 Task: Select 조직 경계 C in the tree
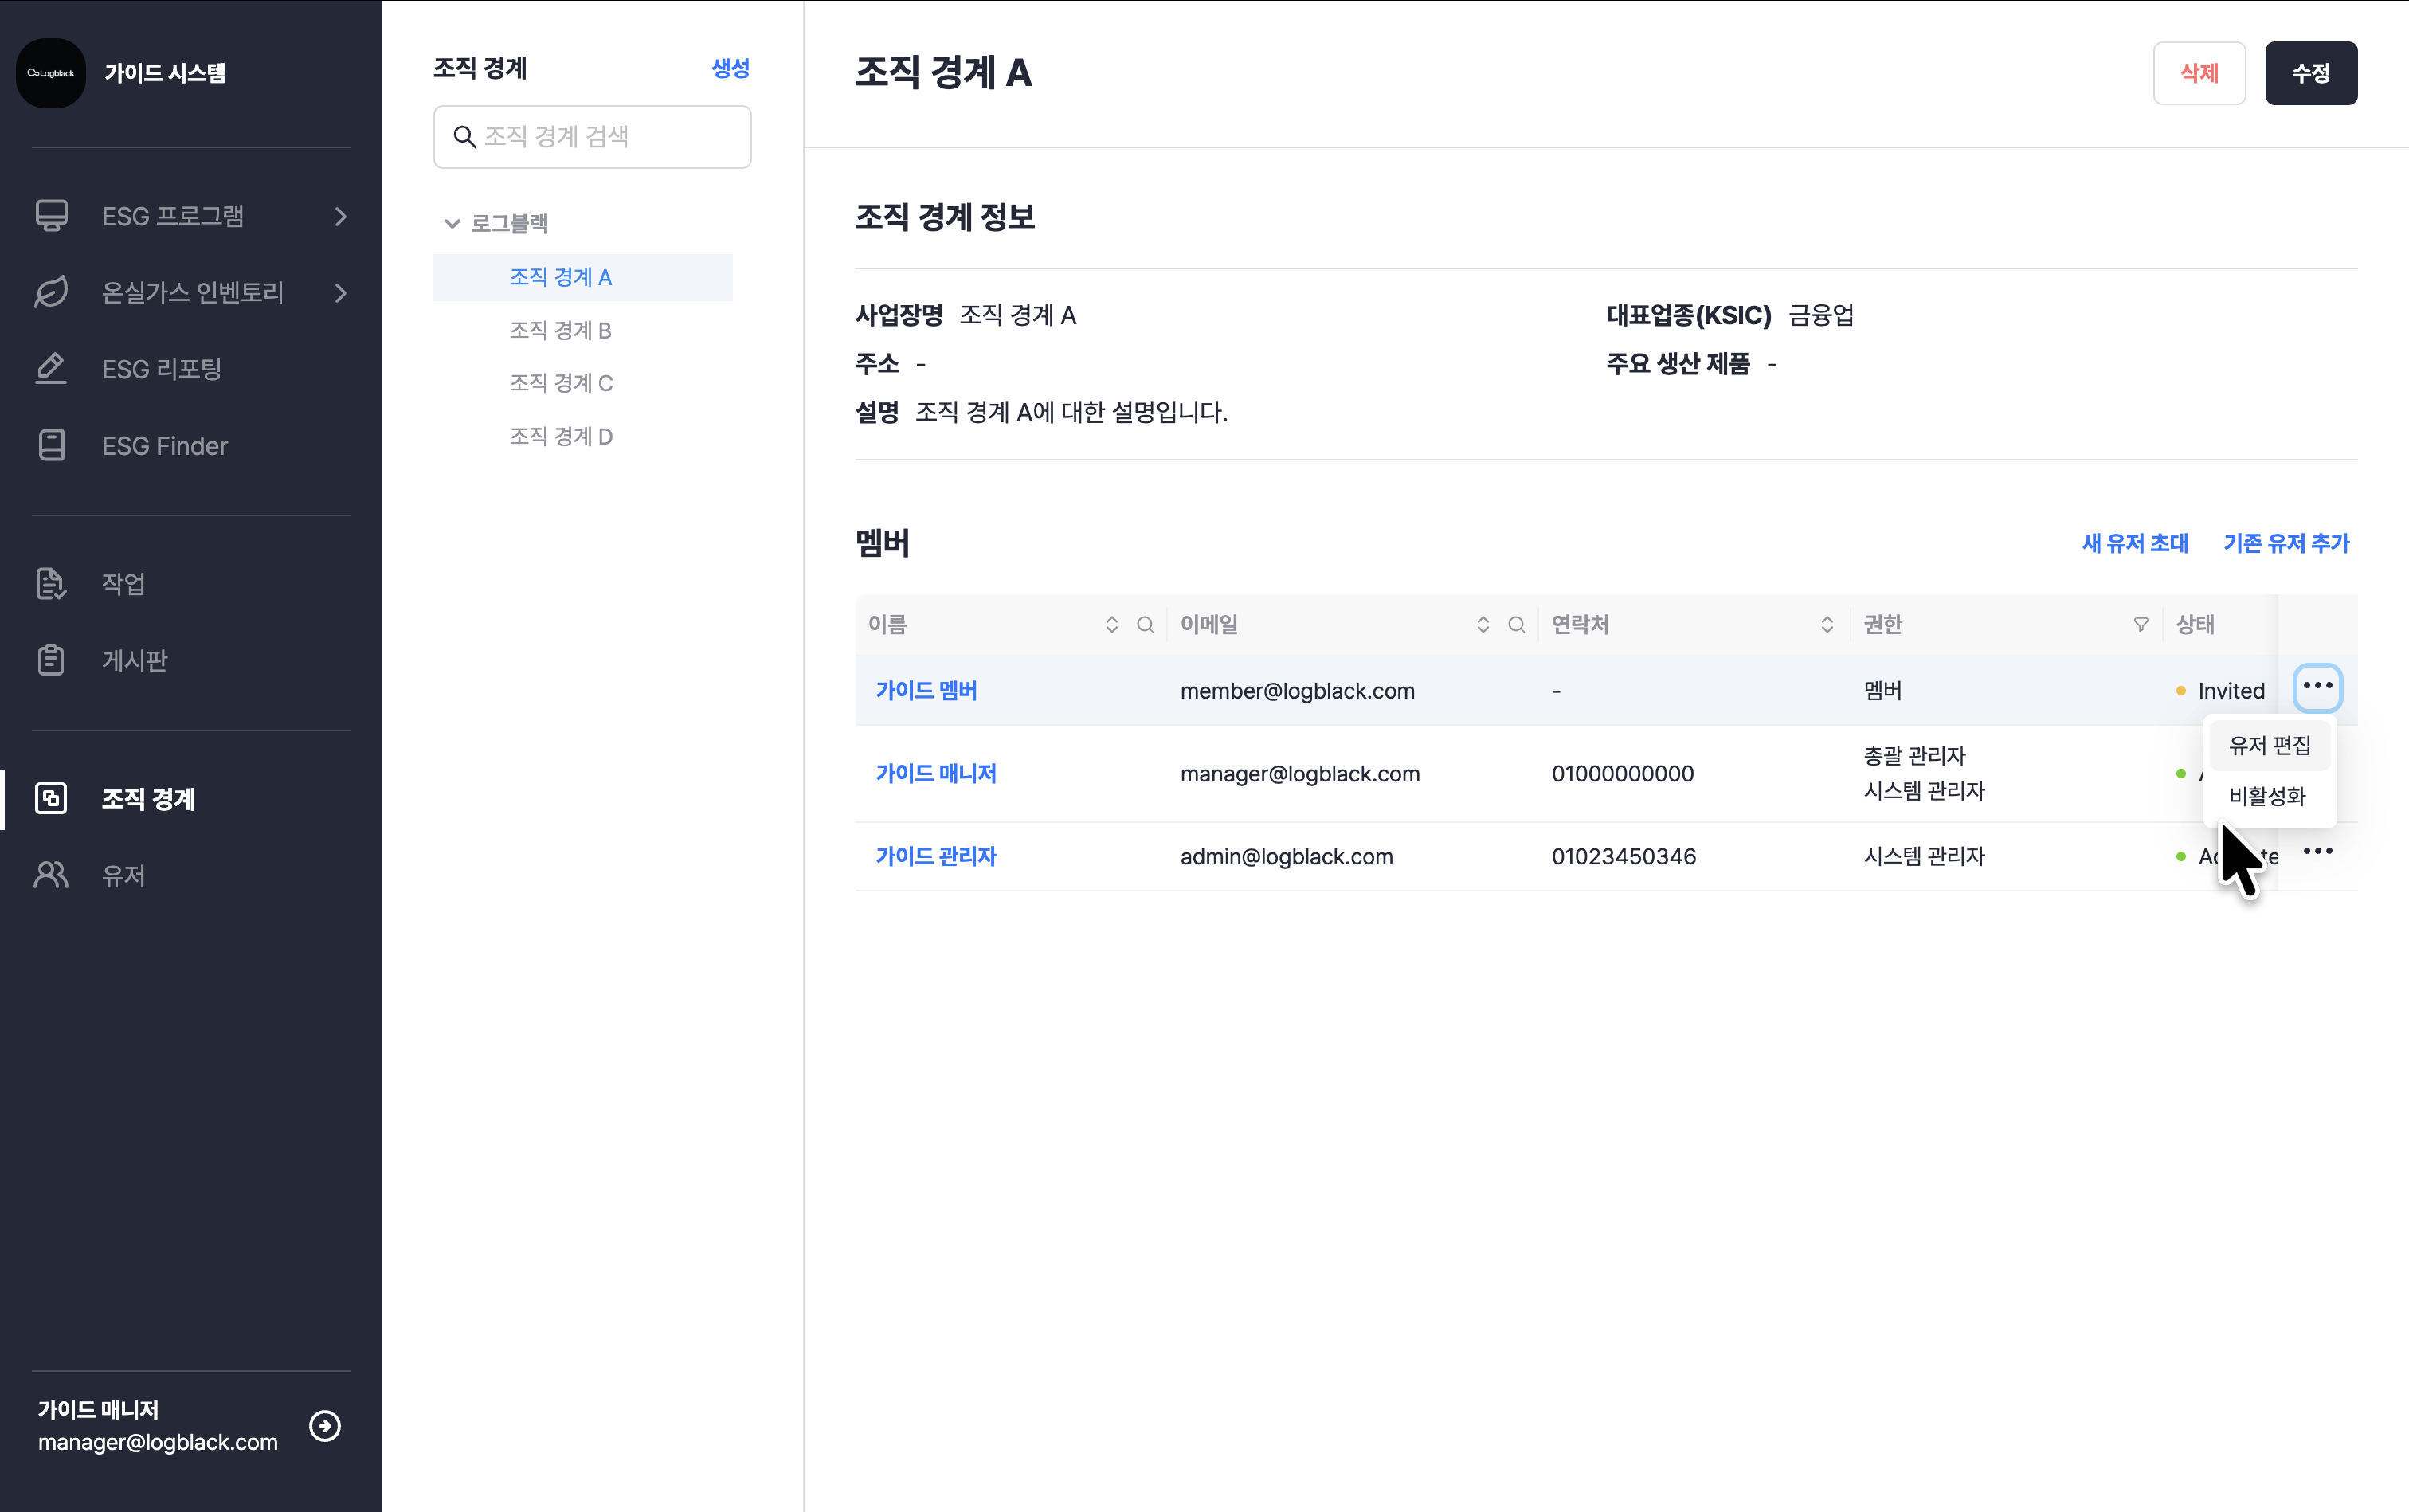click(560, 383)
